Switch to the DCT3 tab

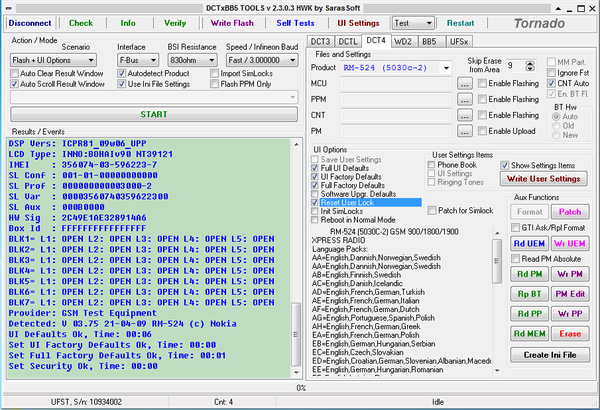[321, 41]
